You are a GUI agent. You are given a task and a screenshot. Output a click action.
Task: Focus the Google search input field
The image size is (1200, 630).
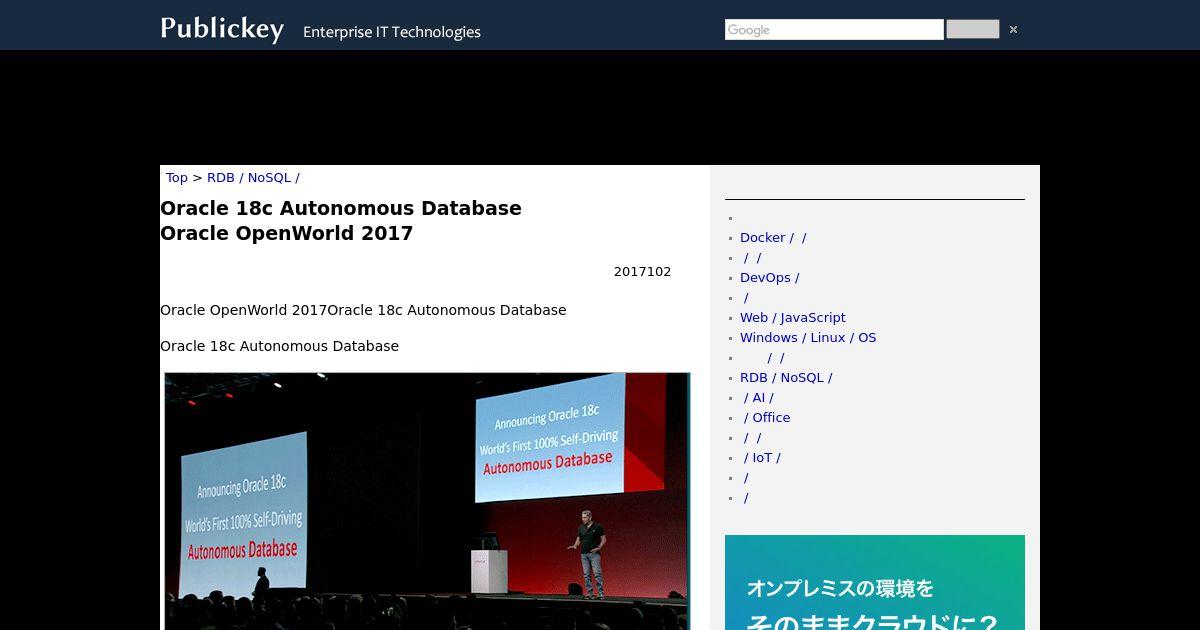click(834, 30)
